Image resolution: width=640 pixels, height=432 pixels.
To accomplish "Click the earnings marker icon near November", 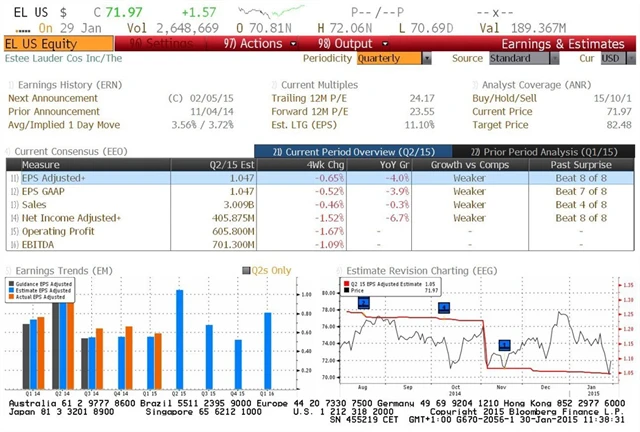I will (505, 345).
